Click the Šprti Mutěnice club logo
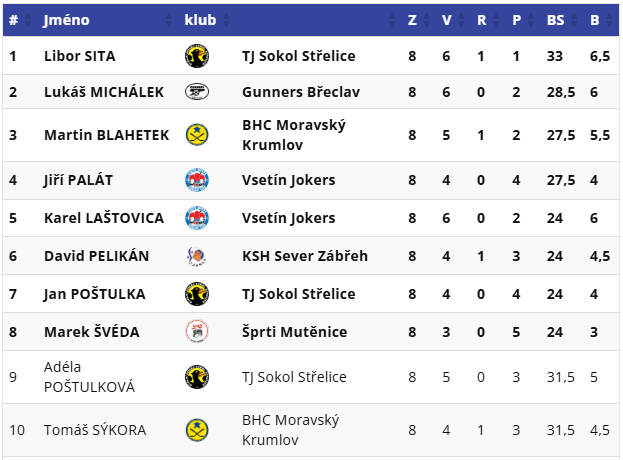 pyautogui.click(x=197, y=331)
